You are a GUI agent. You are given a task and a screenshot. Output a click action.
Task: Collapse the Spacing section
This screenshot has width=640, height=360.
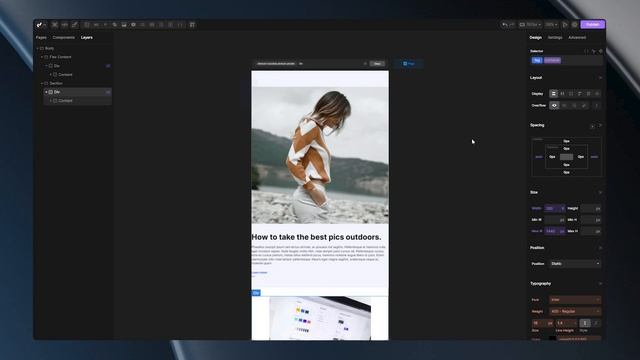pyautogui.click(x=600, y=125)
